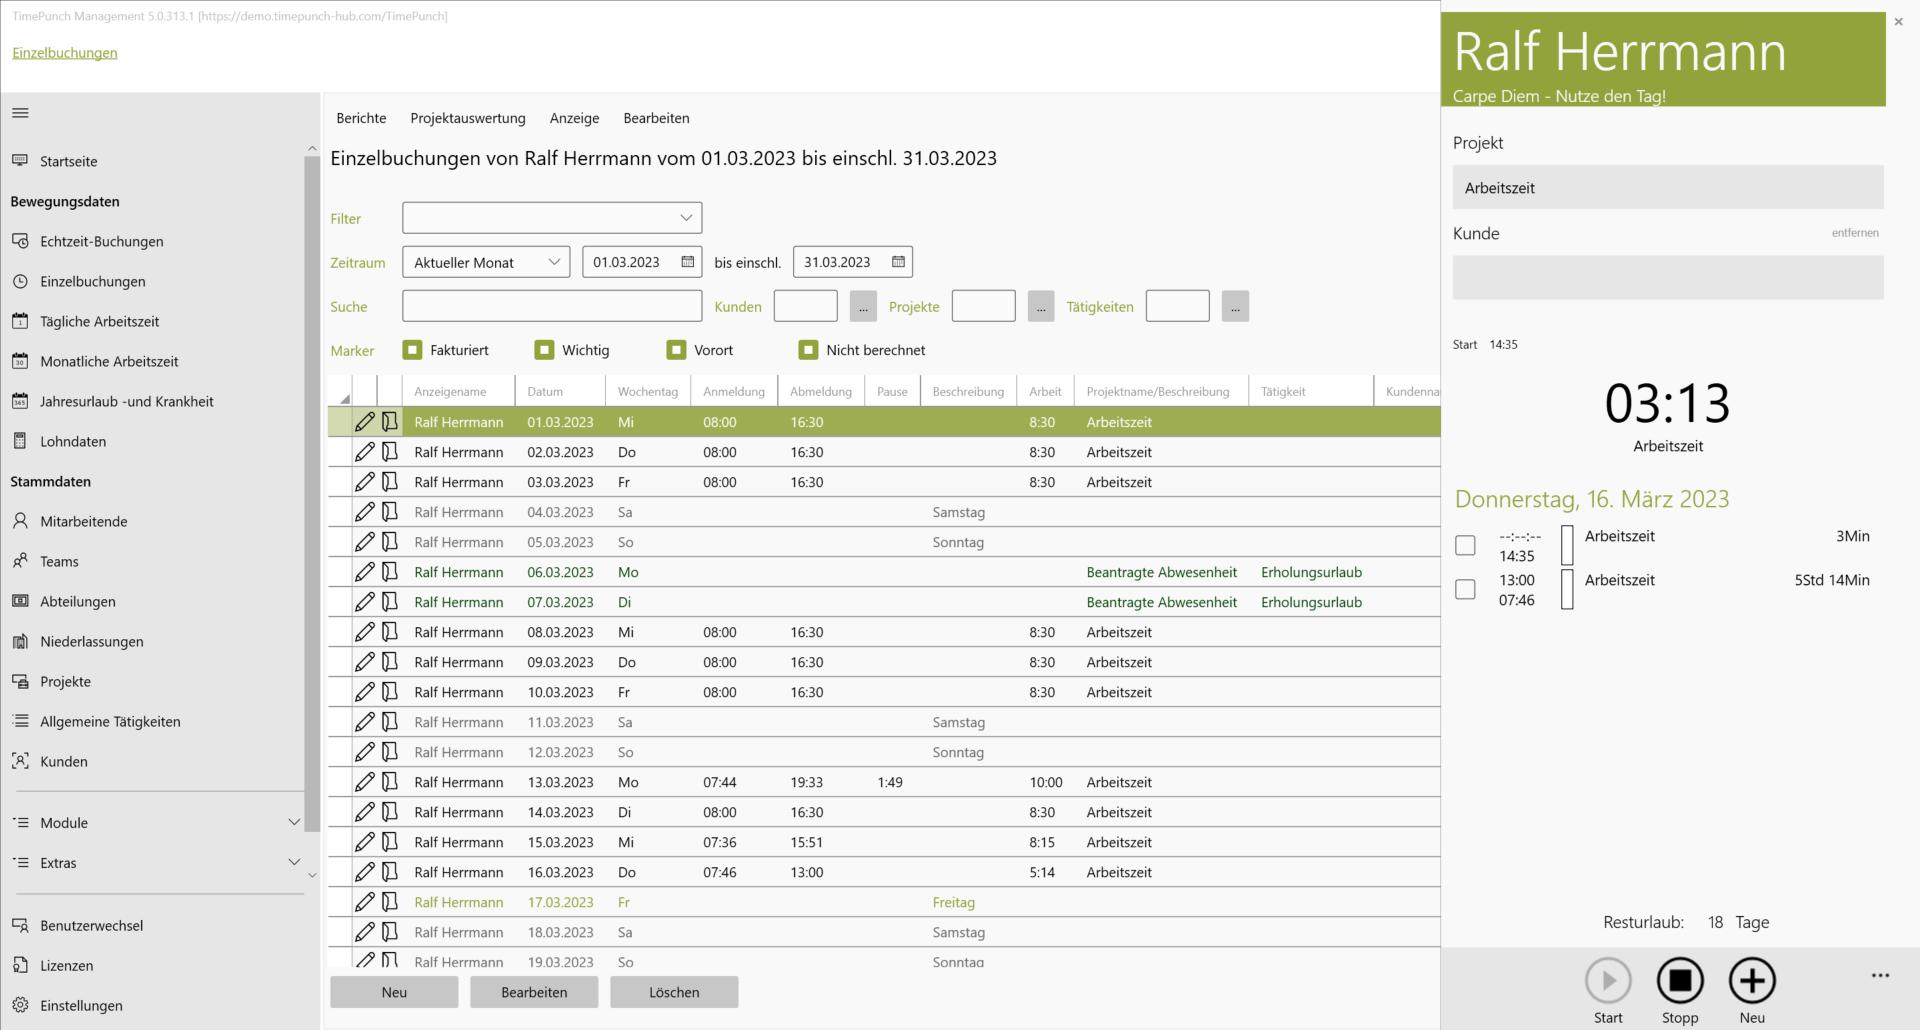This screenshot has height=1030, width=1920.
Task: Click the Benutzerwechsel icon
Action: 20,925
